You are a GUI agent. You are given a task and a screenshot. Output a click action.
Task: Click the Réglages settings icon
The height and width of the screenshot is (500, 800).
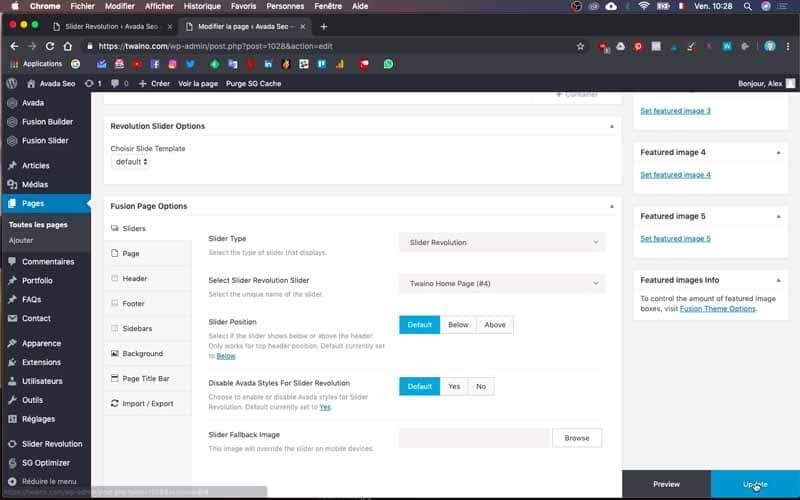(x=12, y=418)
